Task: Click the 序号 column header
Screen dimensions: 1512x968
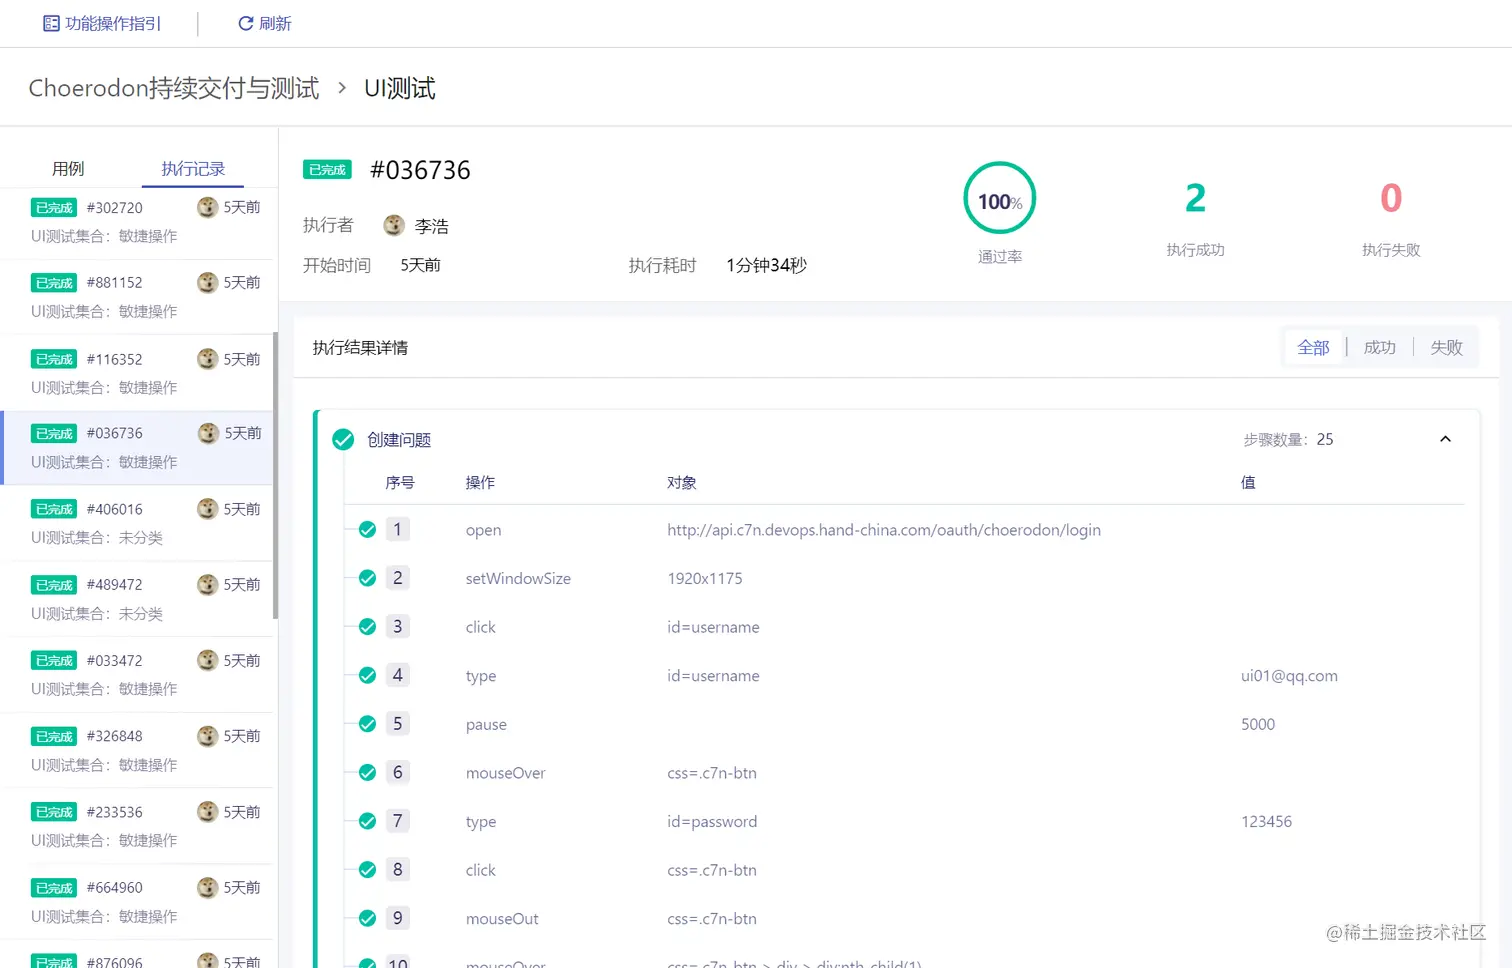Action: [x=400, y=482]
